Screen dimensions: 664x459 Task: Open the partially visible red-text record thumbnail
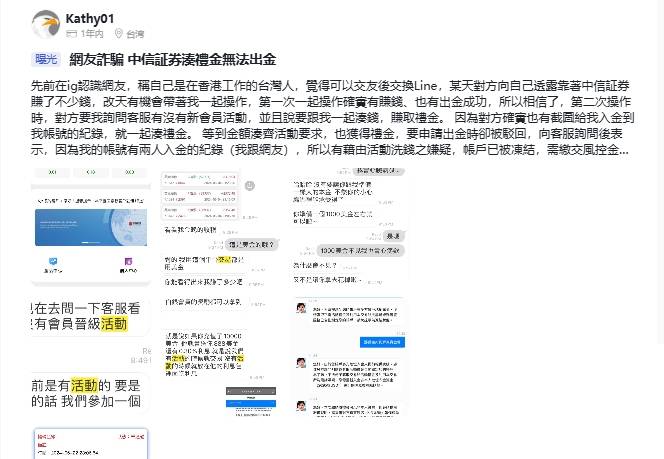91,443
